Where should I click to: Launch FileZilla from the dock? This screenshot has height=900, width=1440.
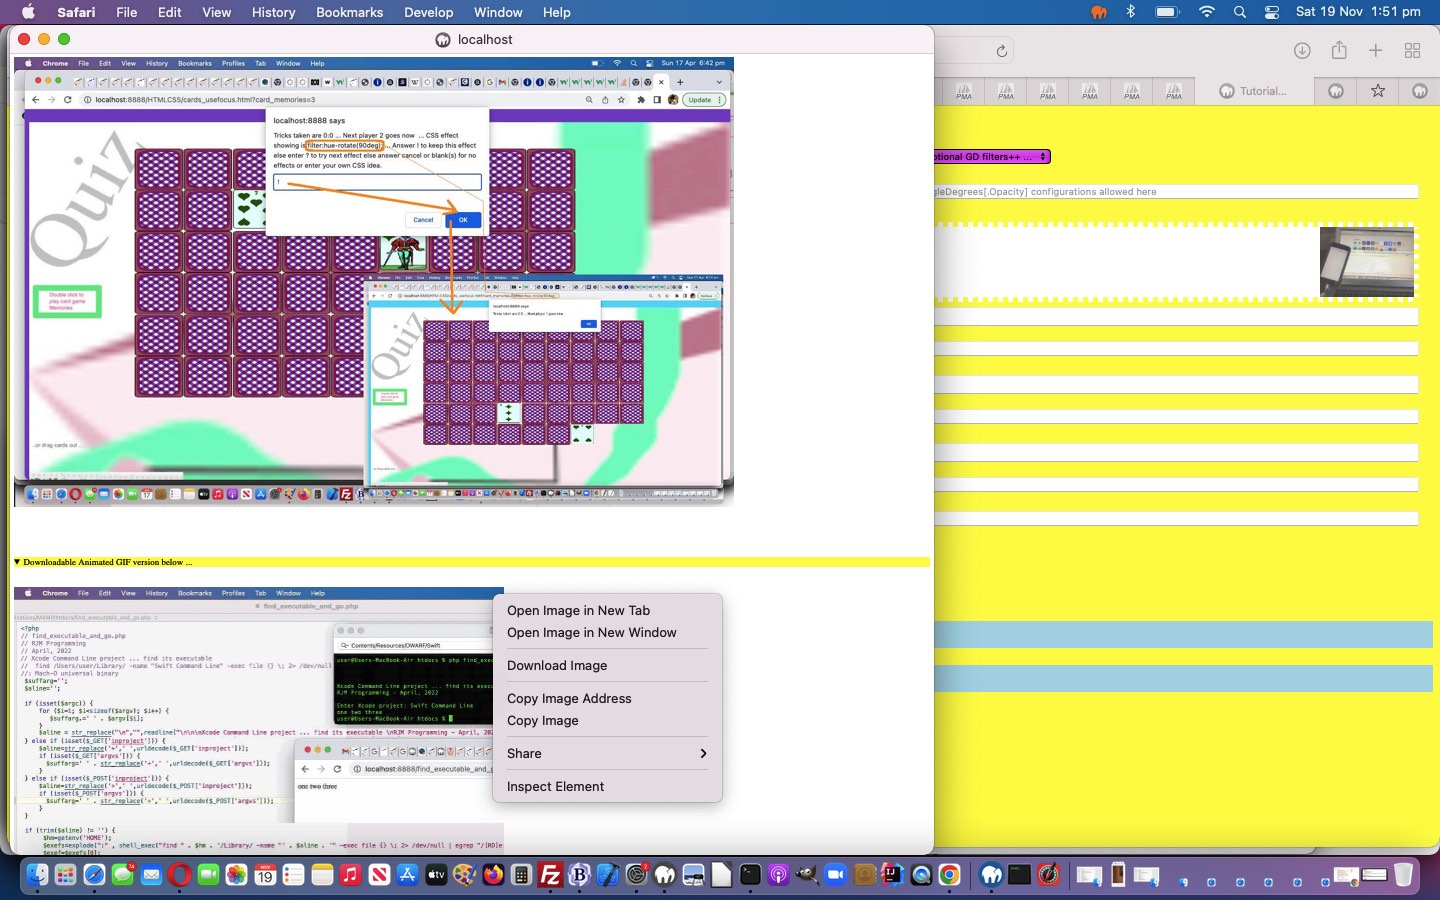pyautogui.click(x=550, y=875)
